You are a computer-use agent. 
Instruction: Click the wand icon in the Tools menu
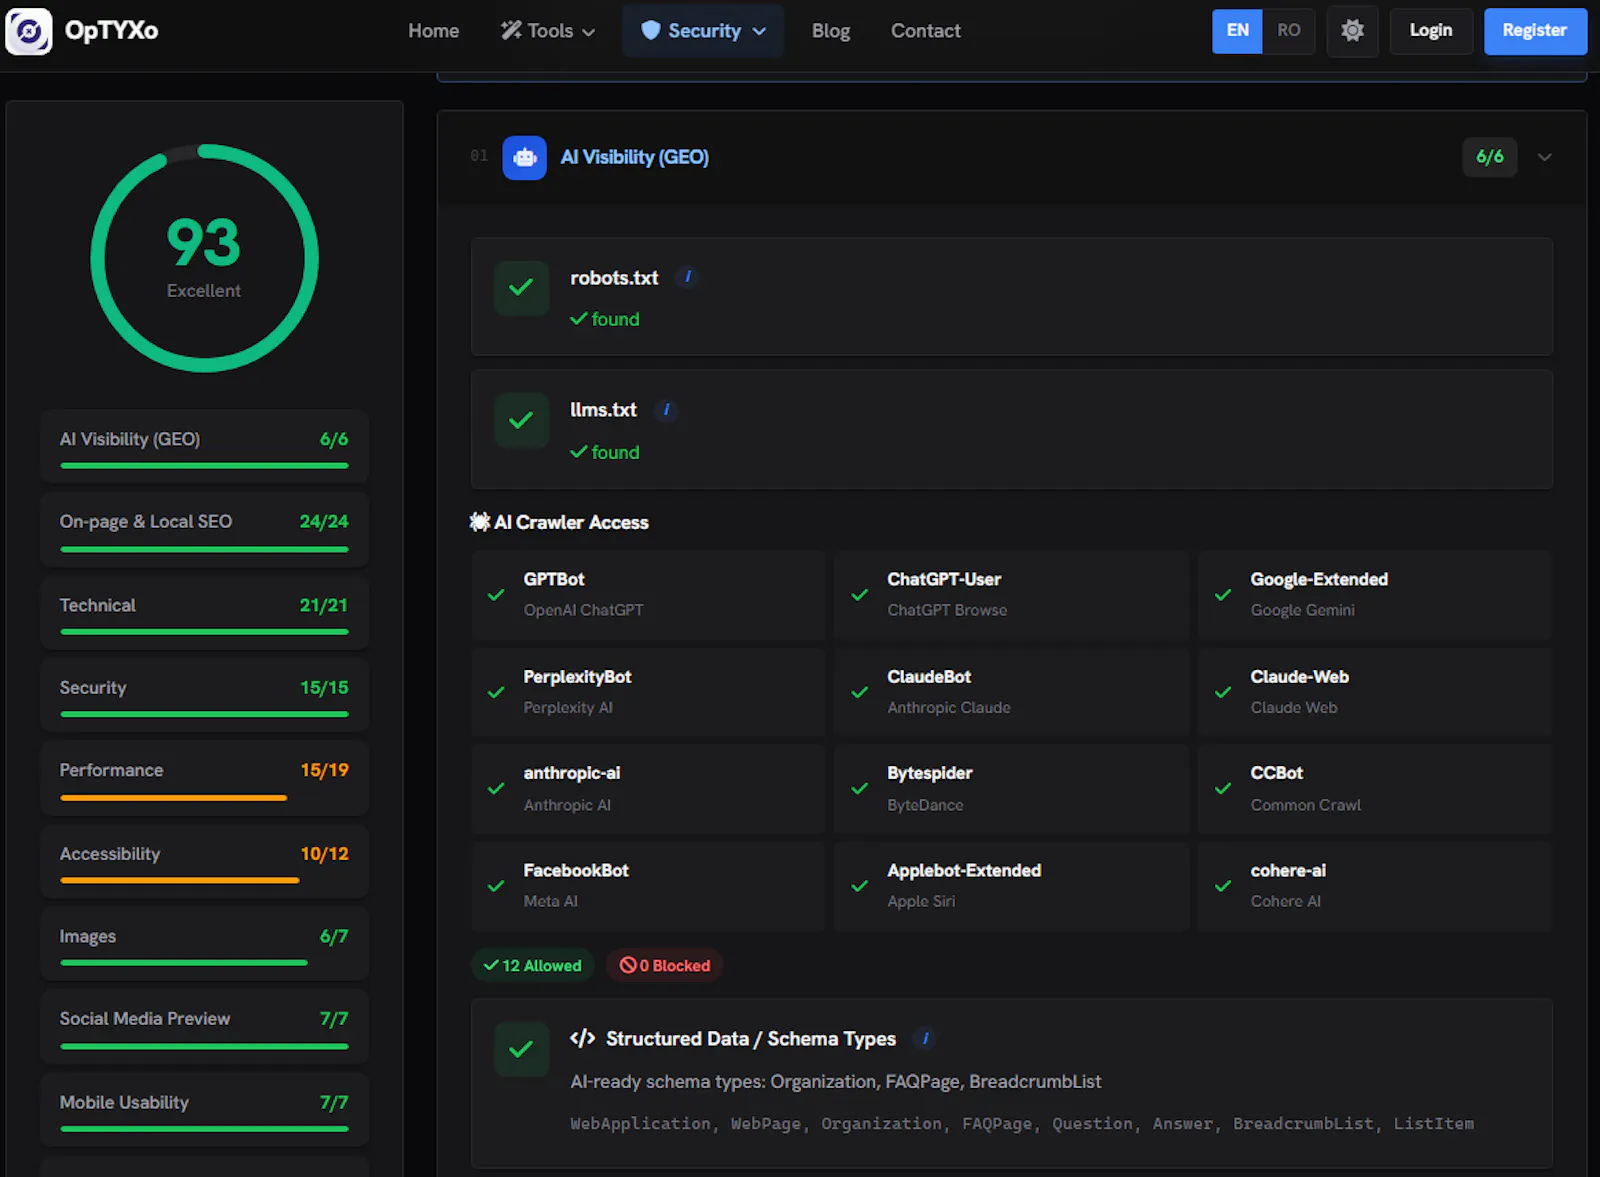click(511, 31)
